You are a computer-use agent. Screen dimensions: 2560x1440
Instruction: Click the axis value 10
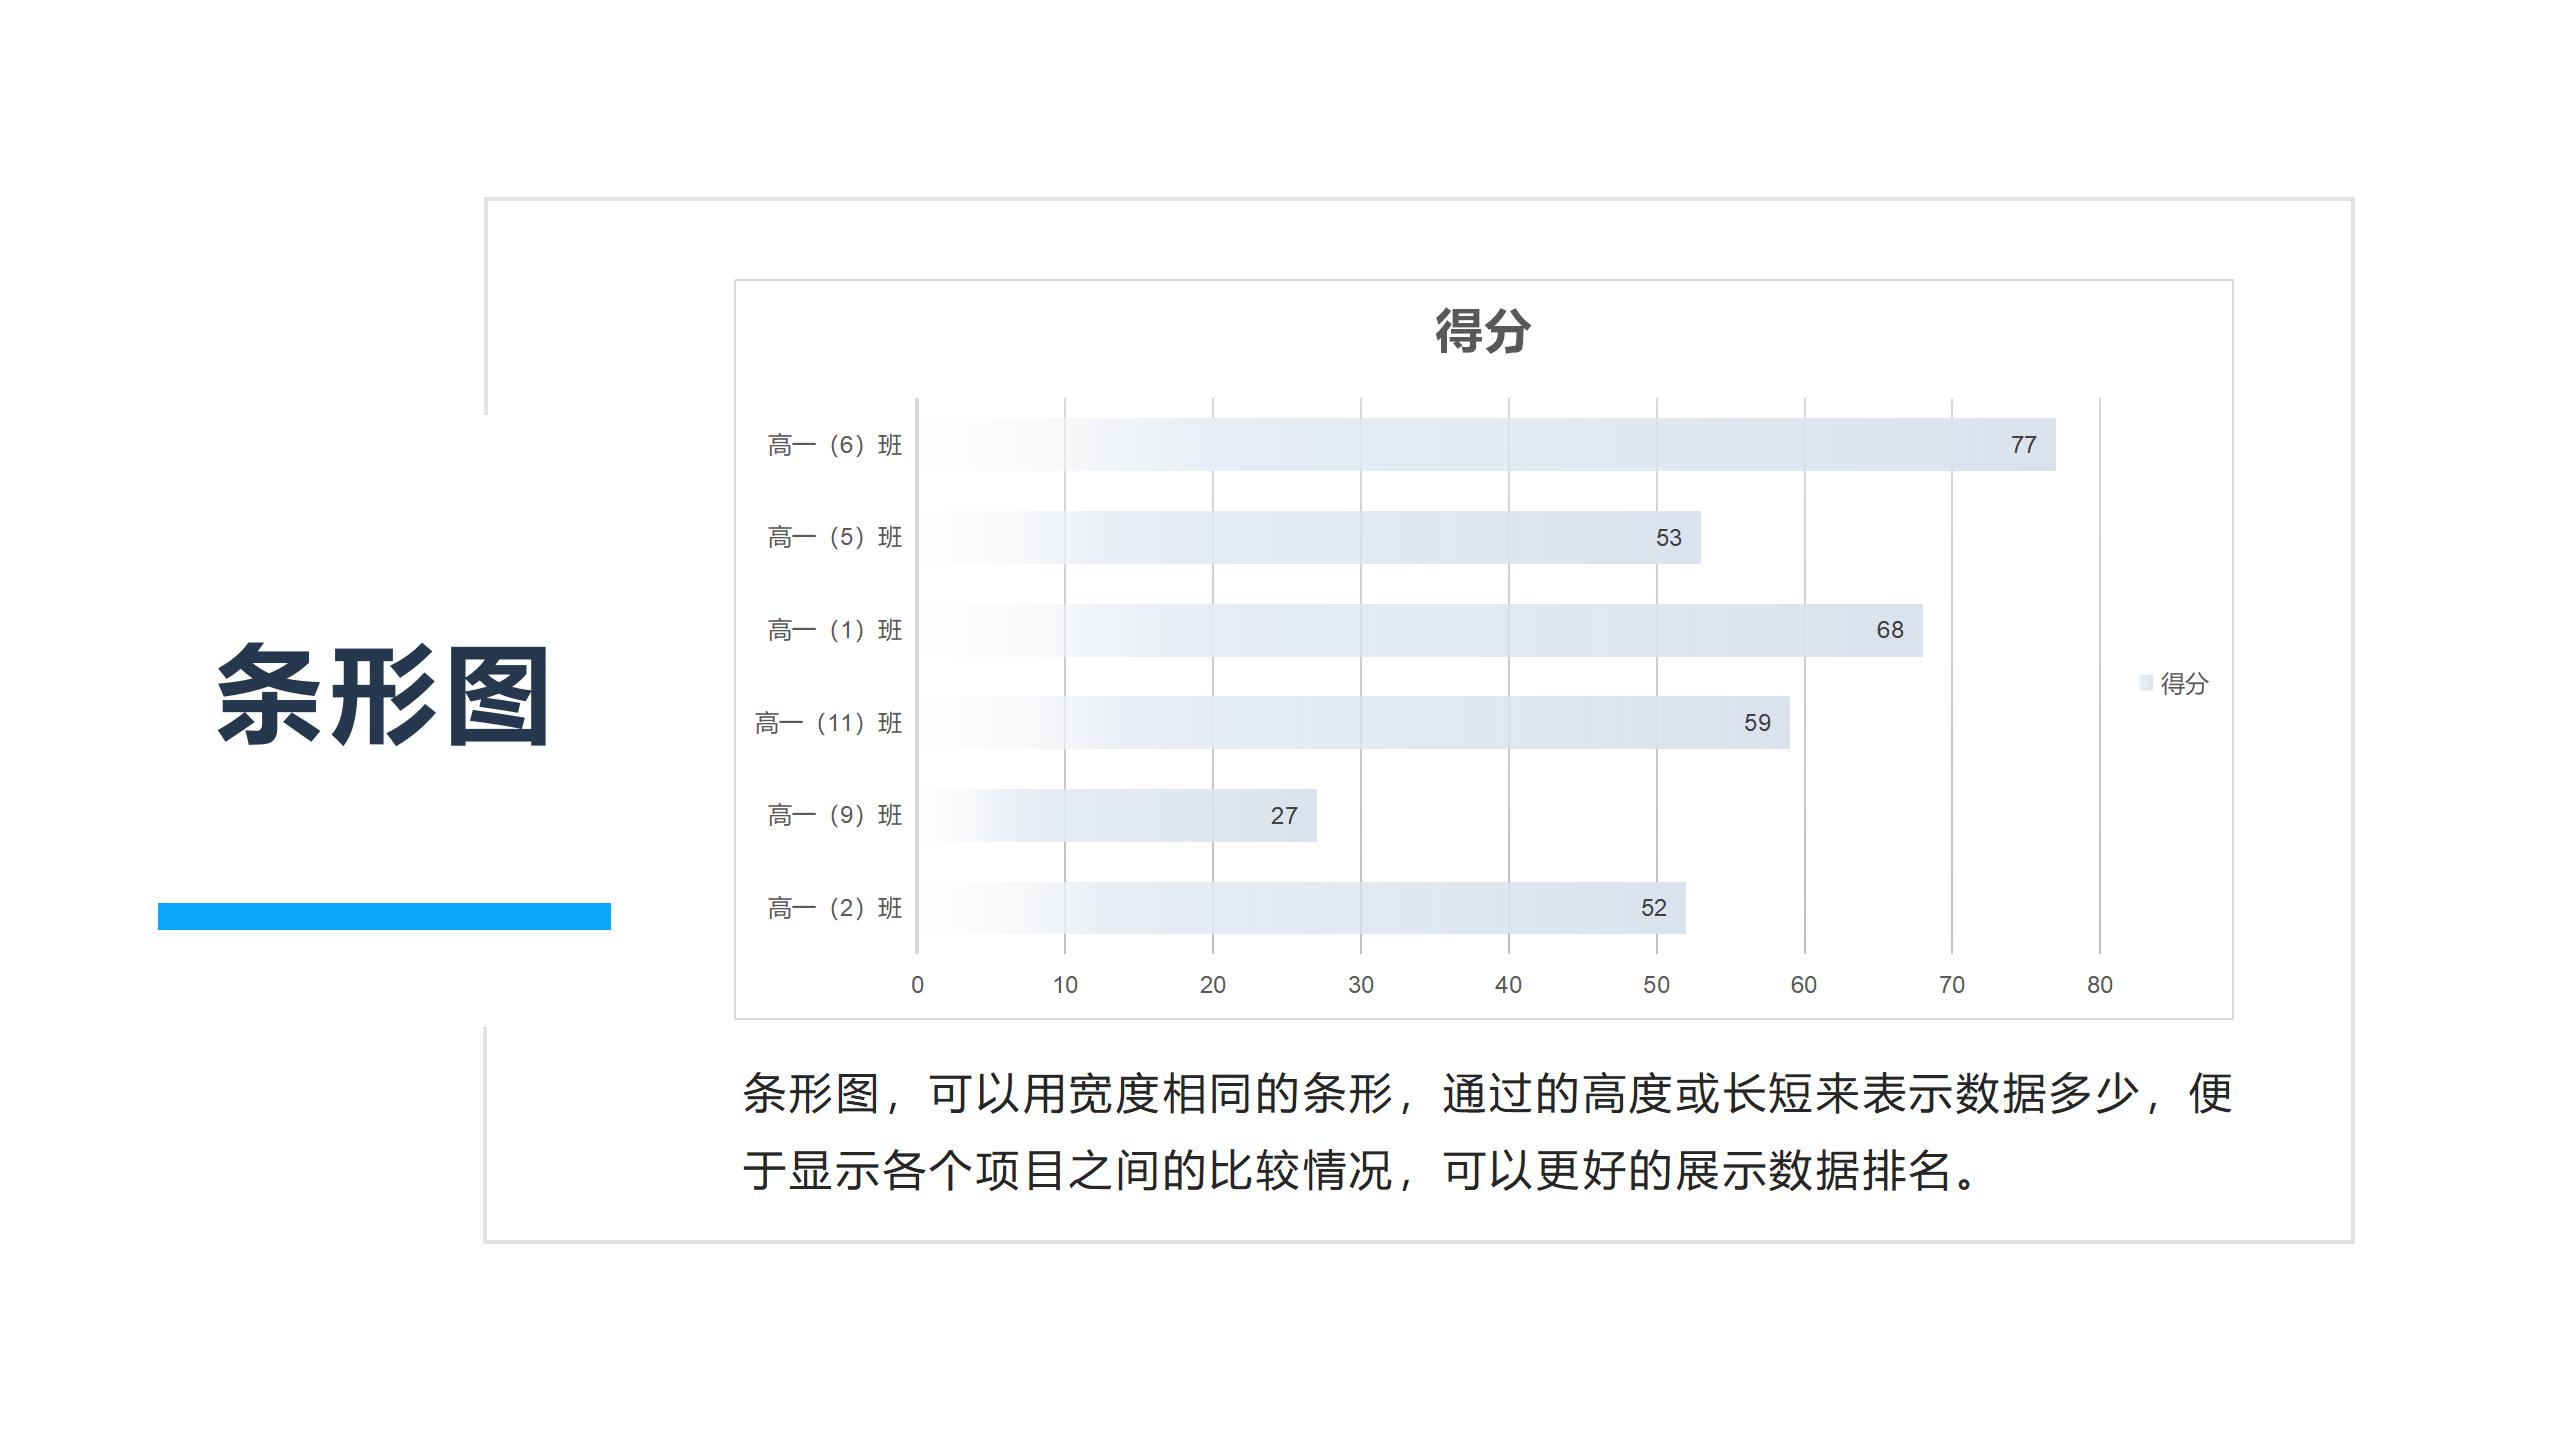[1065, 985]
